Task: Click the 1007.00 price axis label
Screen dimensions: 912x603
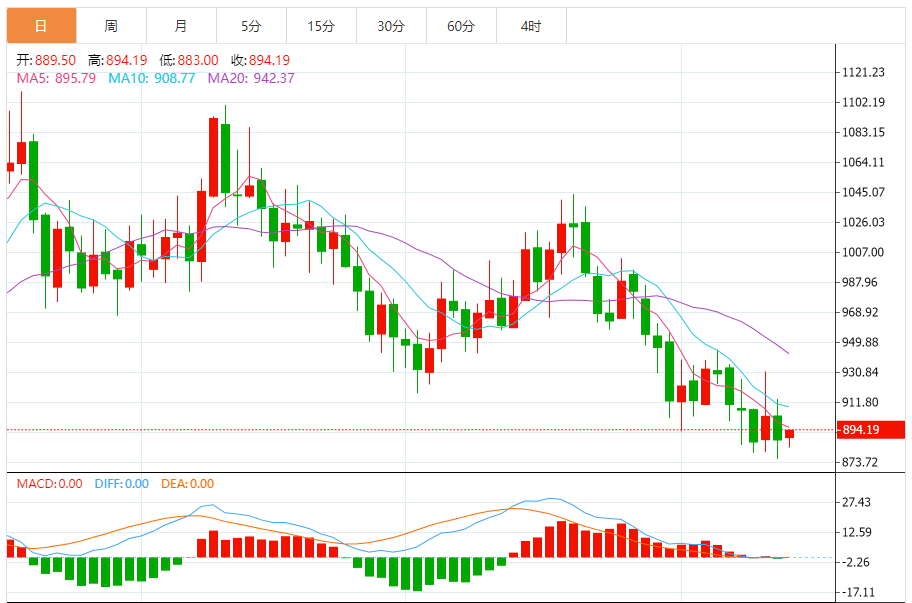Action: [x=863, y=252]
